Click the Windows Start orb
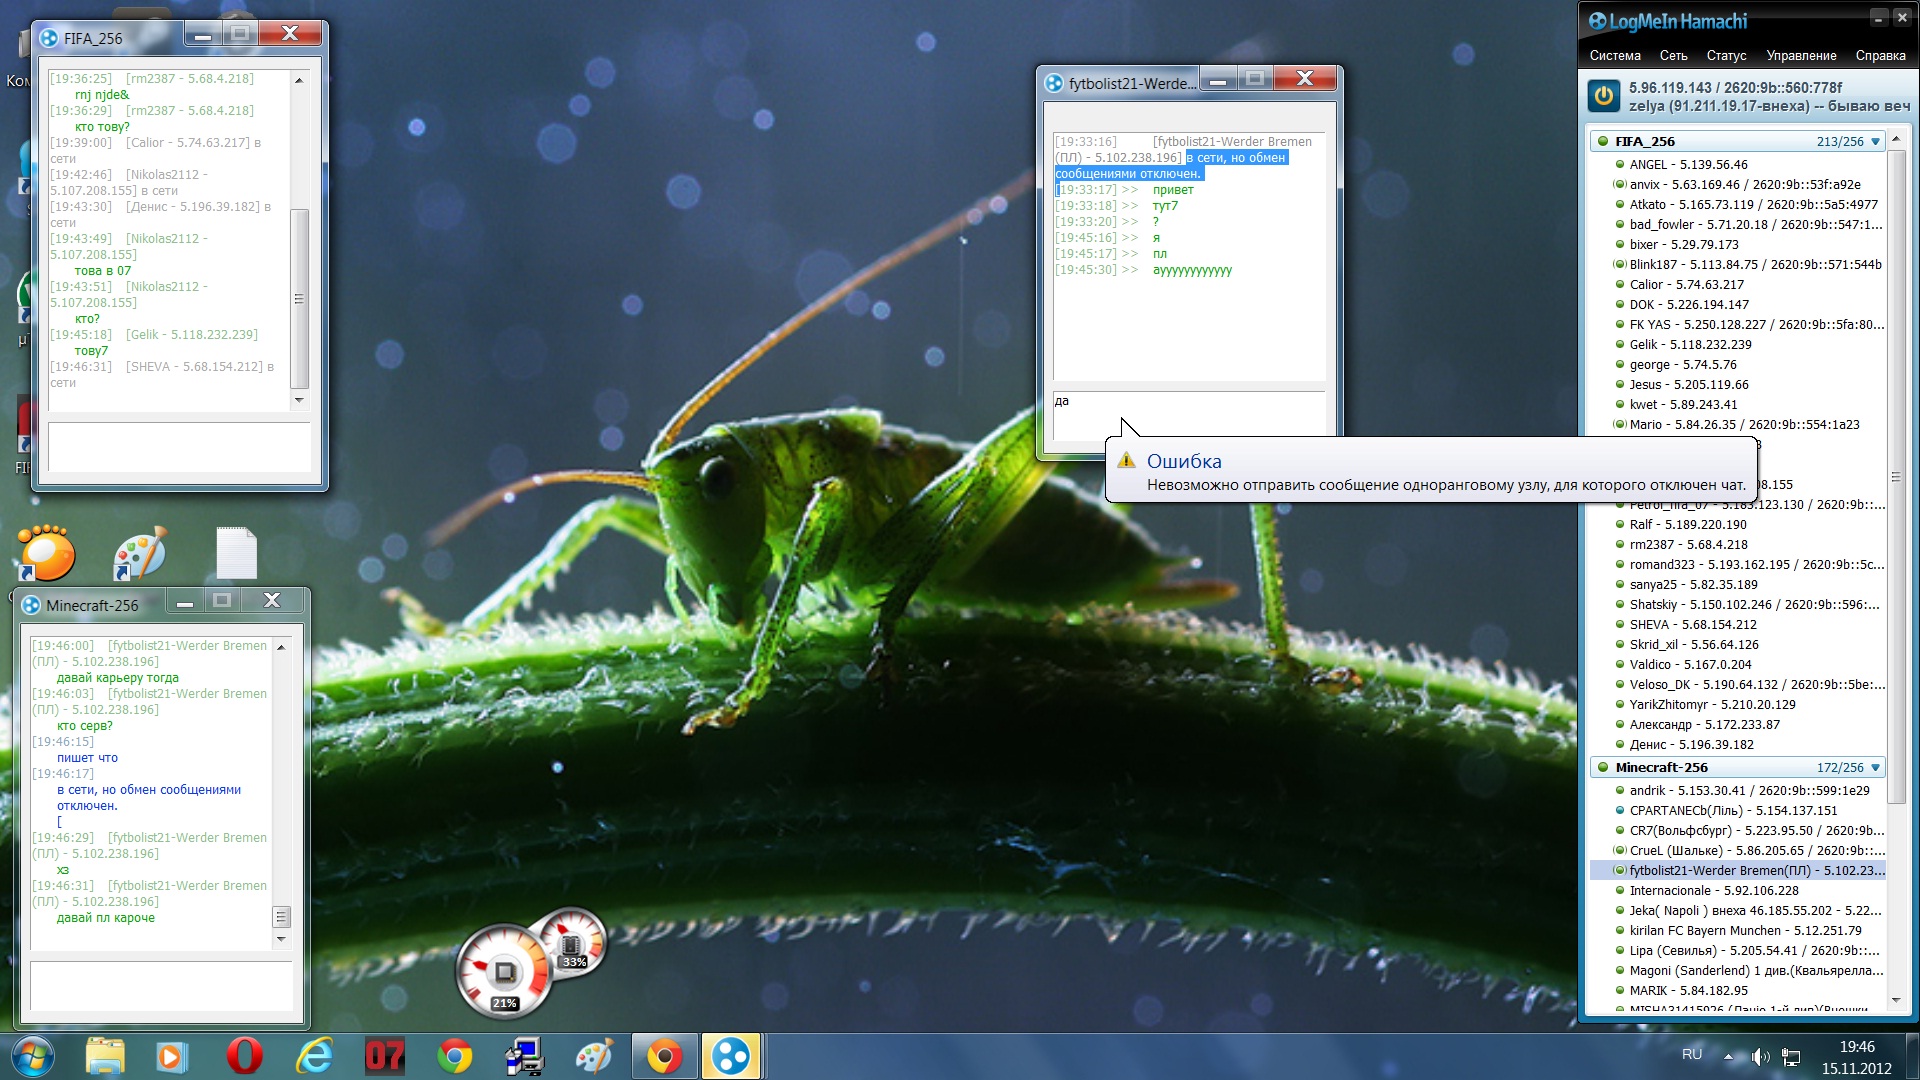This screenshot has width=1920, height=1080. 32,1056
